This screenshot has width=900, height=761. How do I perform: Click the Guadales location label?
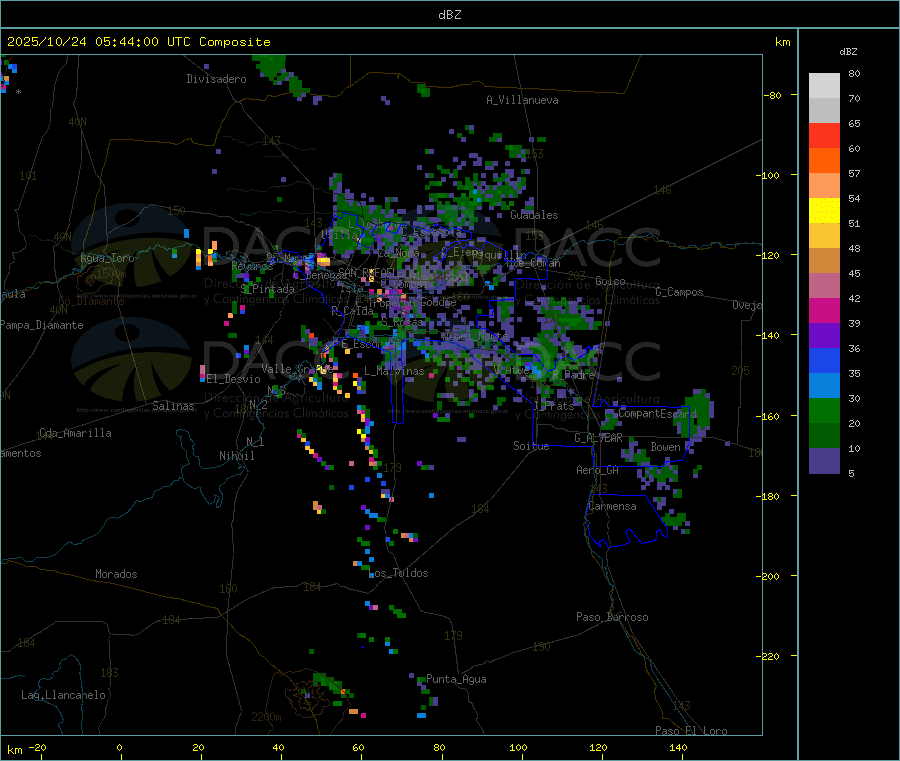534,215
